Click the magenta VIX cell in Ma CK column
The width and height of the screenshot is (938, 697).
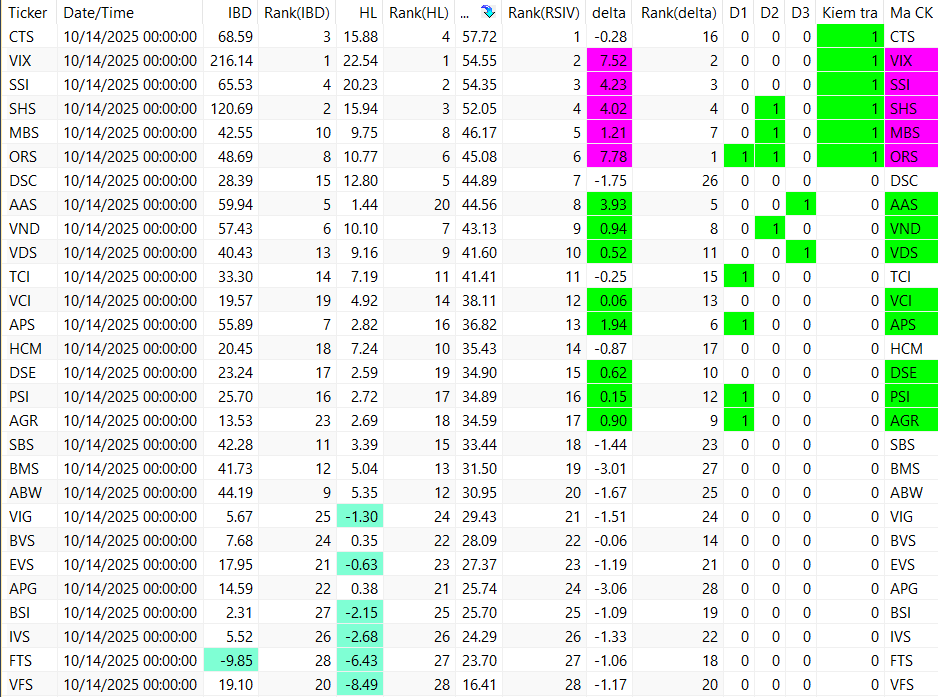911,61
